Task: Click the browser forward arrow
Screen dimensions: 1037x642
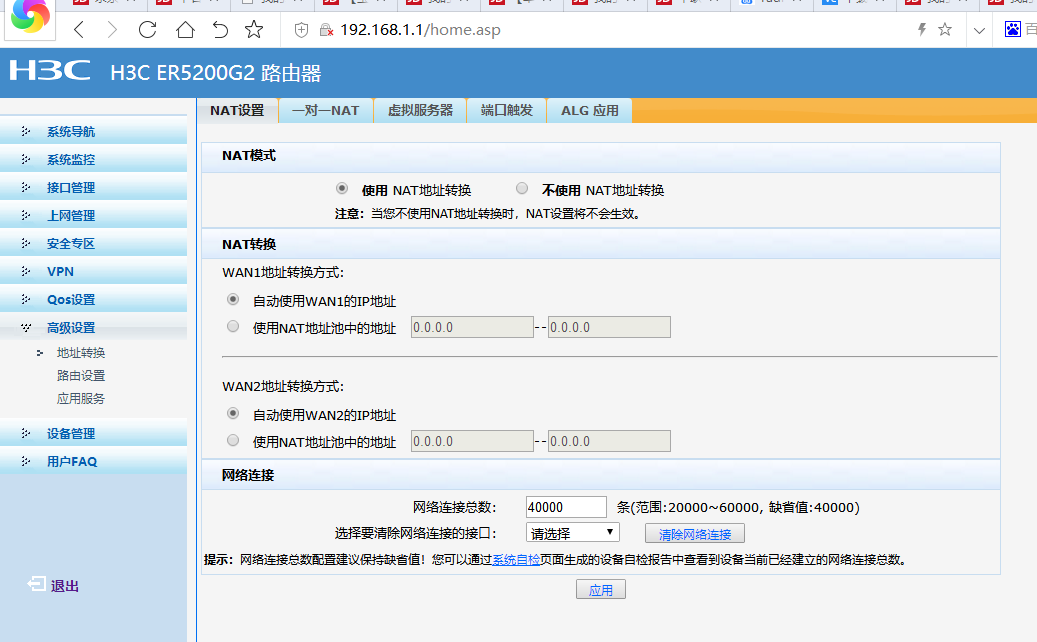Action: point(112,30)
